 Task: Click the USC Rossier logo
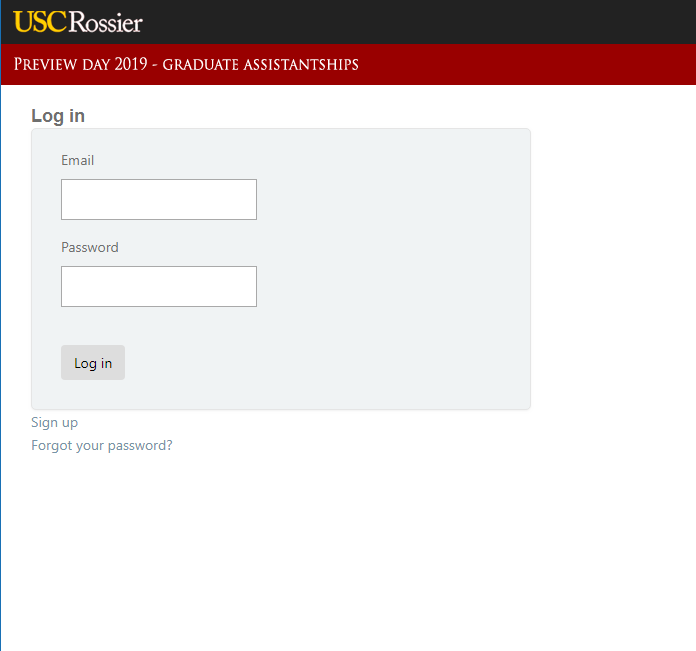point(78,22)
